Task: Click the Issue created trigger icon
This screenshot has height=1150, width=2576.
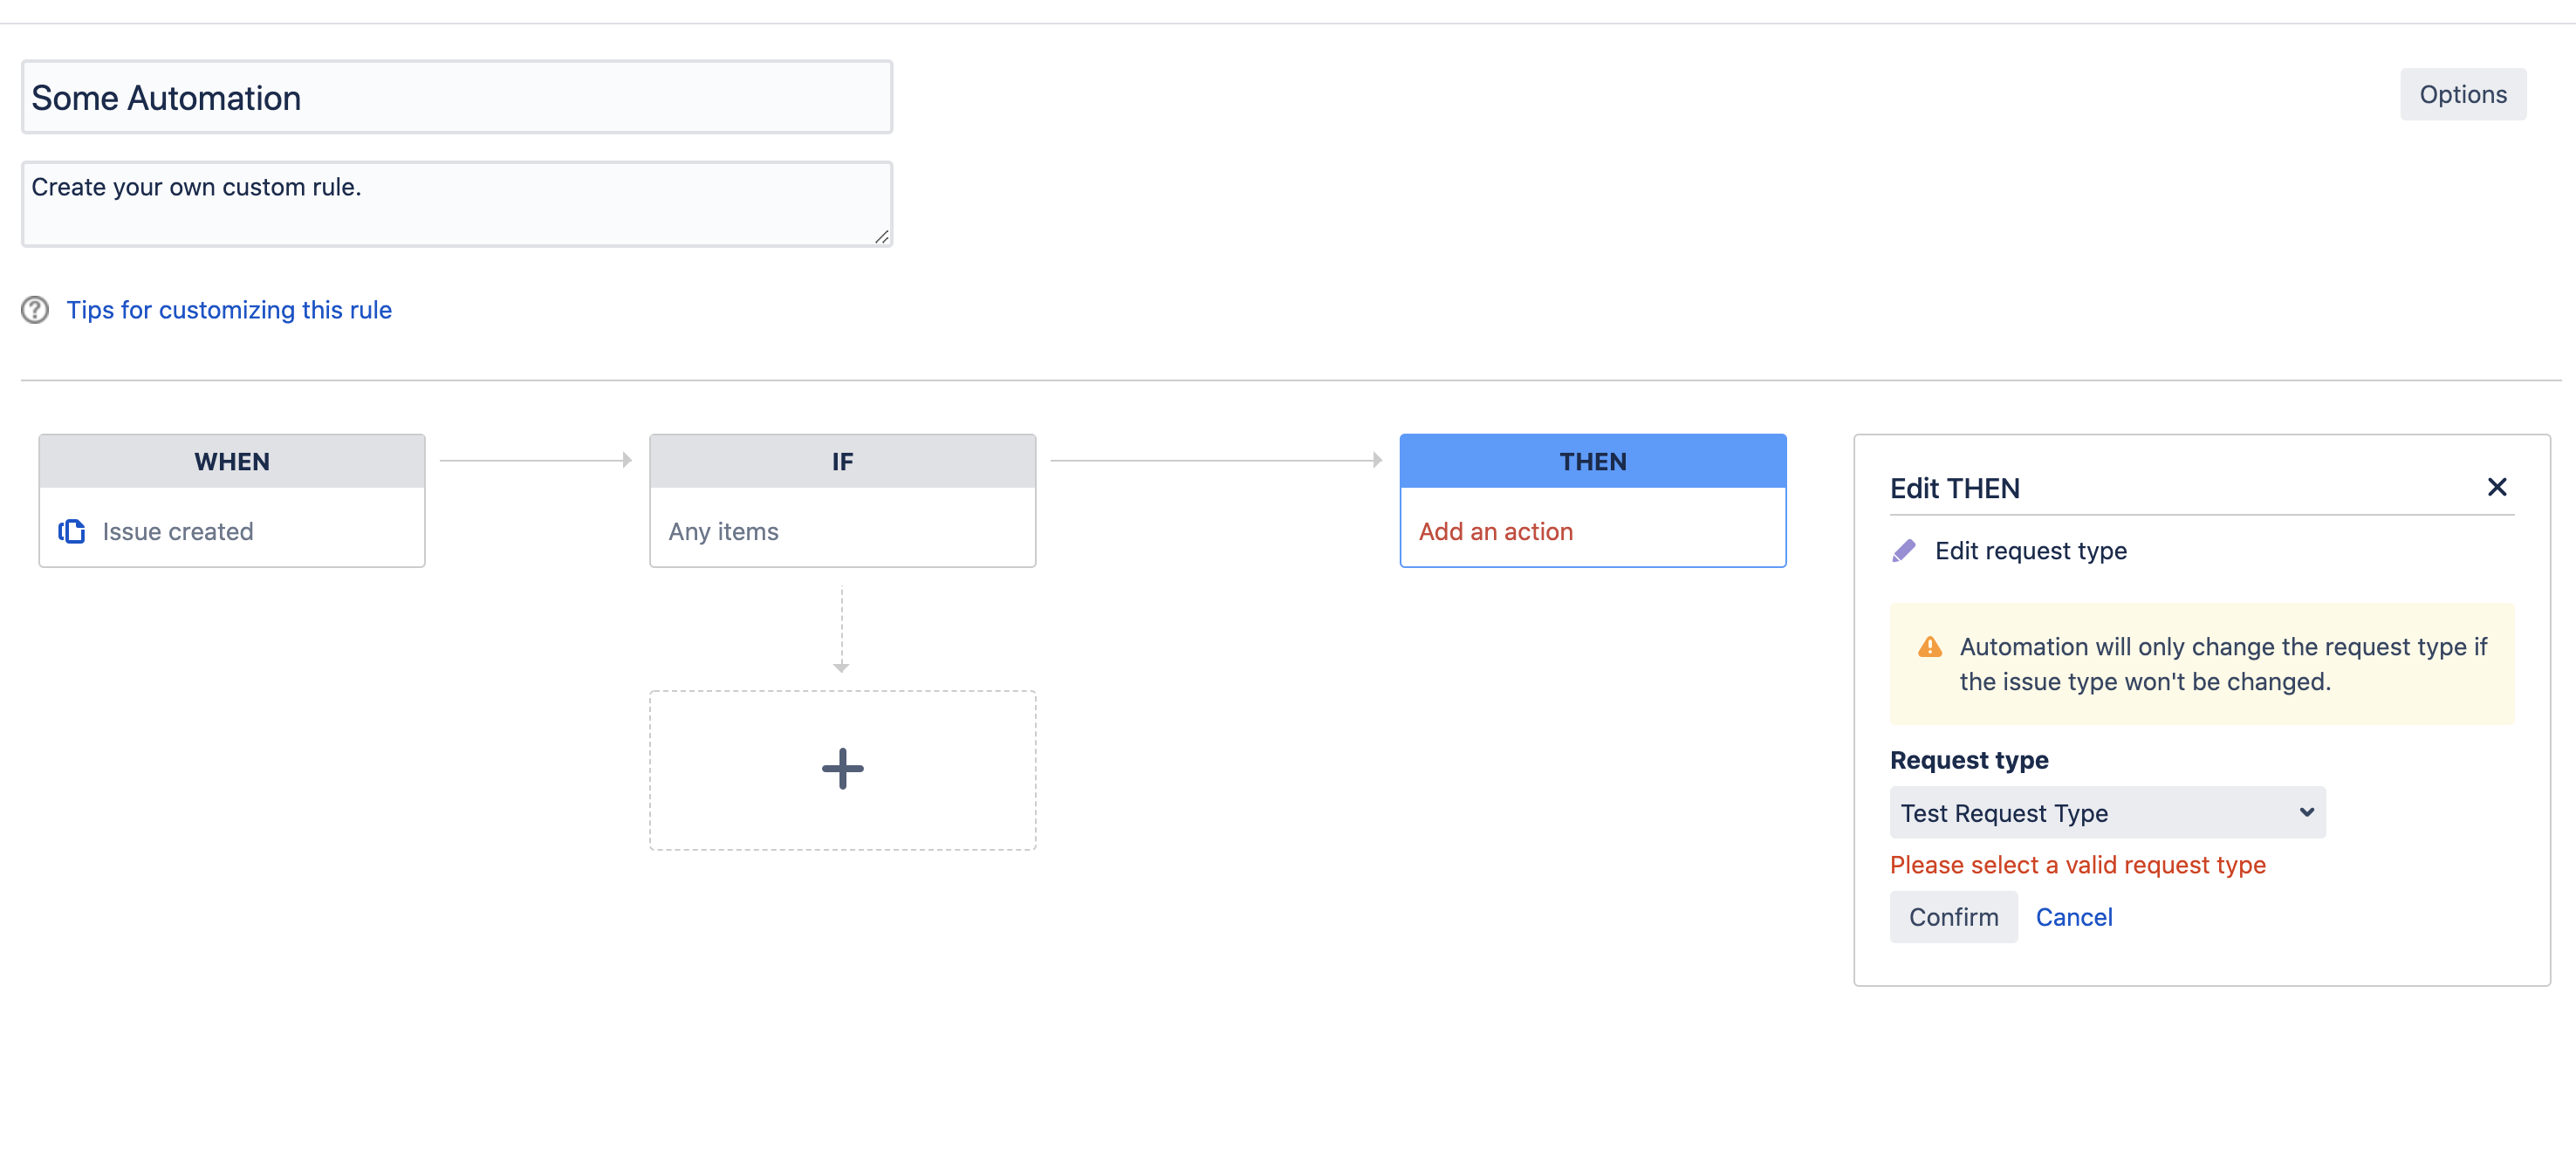Action: [72, 531]
